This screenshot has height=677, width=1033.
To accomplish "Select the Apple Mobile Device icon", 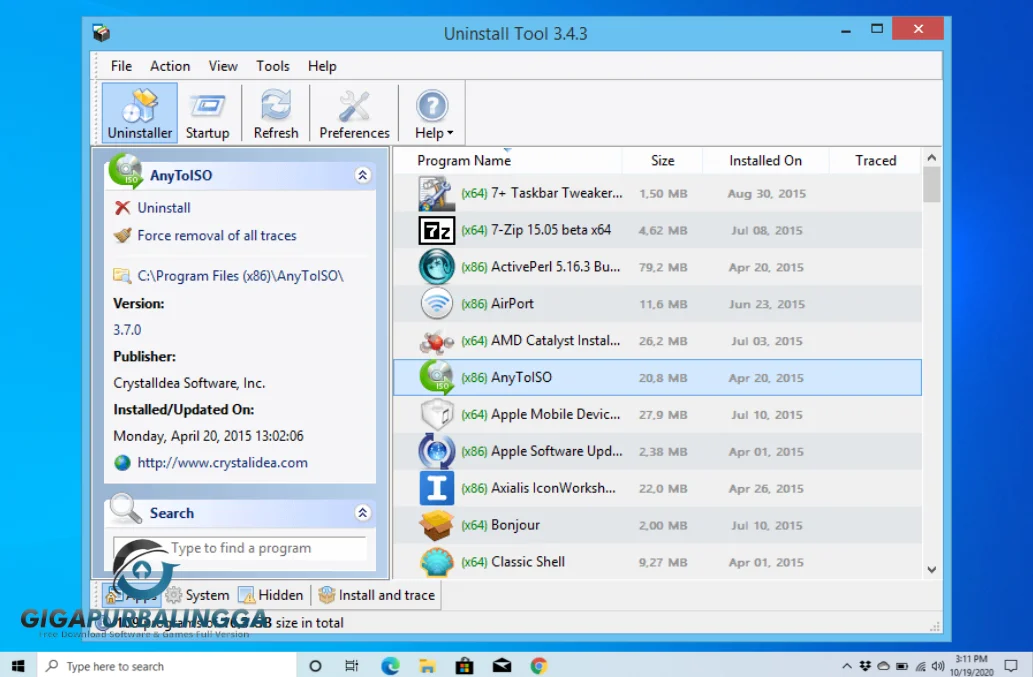I will coord(436,414).
